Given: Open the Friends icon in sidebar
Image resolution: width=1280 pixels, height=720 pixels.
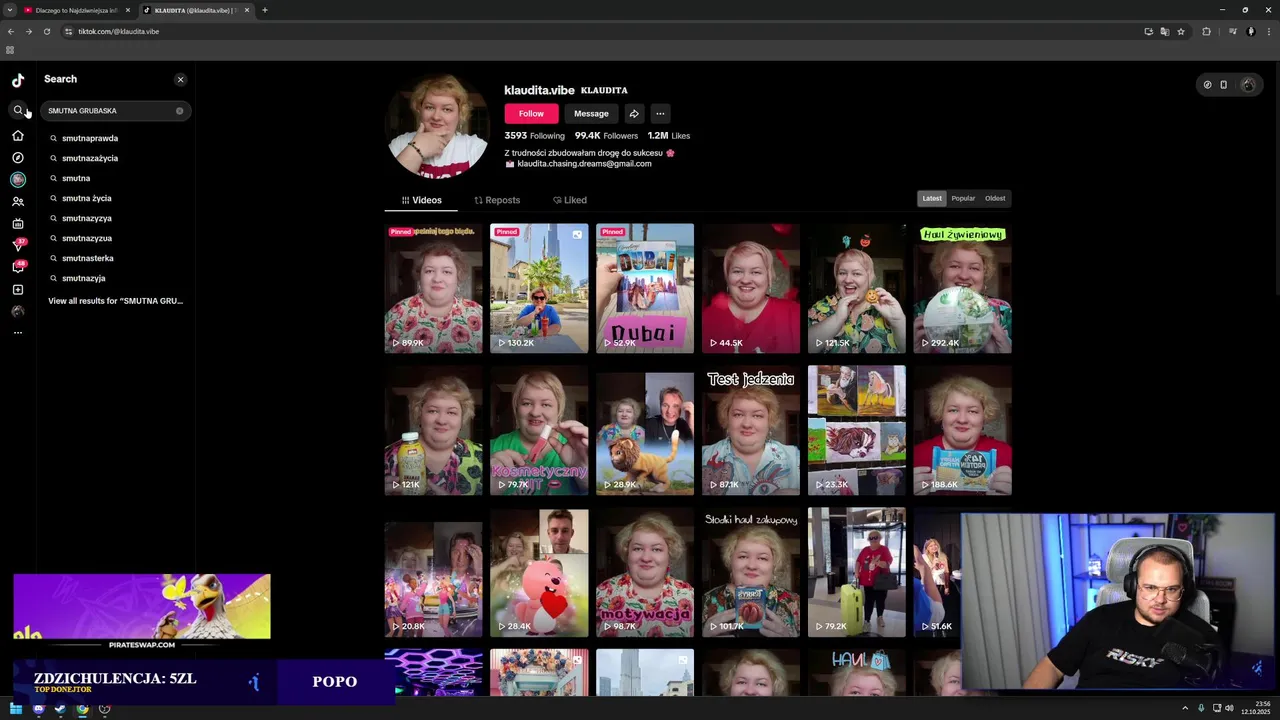Looking at the screenshot, I should coord(18,202).
